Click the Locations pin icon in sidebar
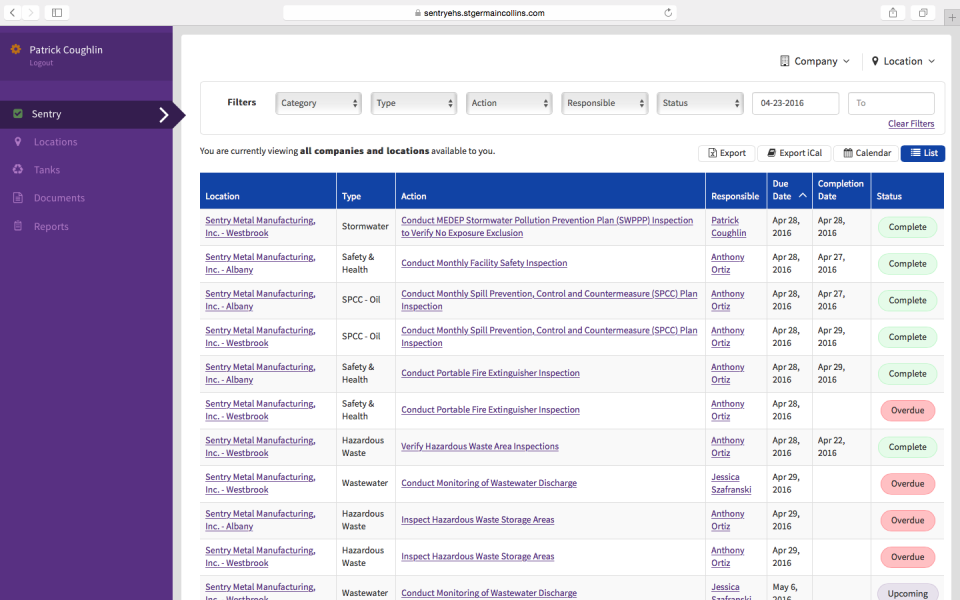The image size is (960, 600). (x=18, y=141)
